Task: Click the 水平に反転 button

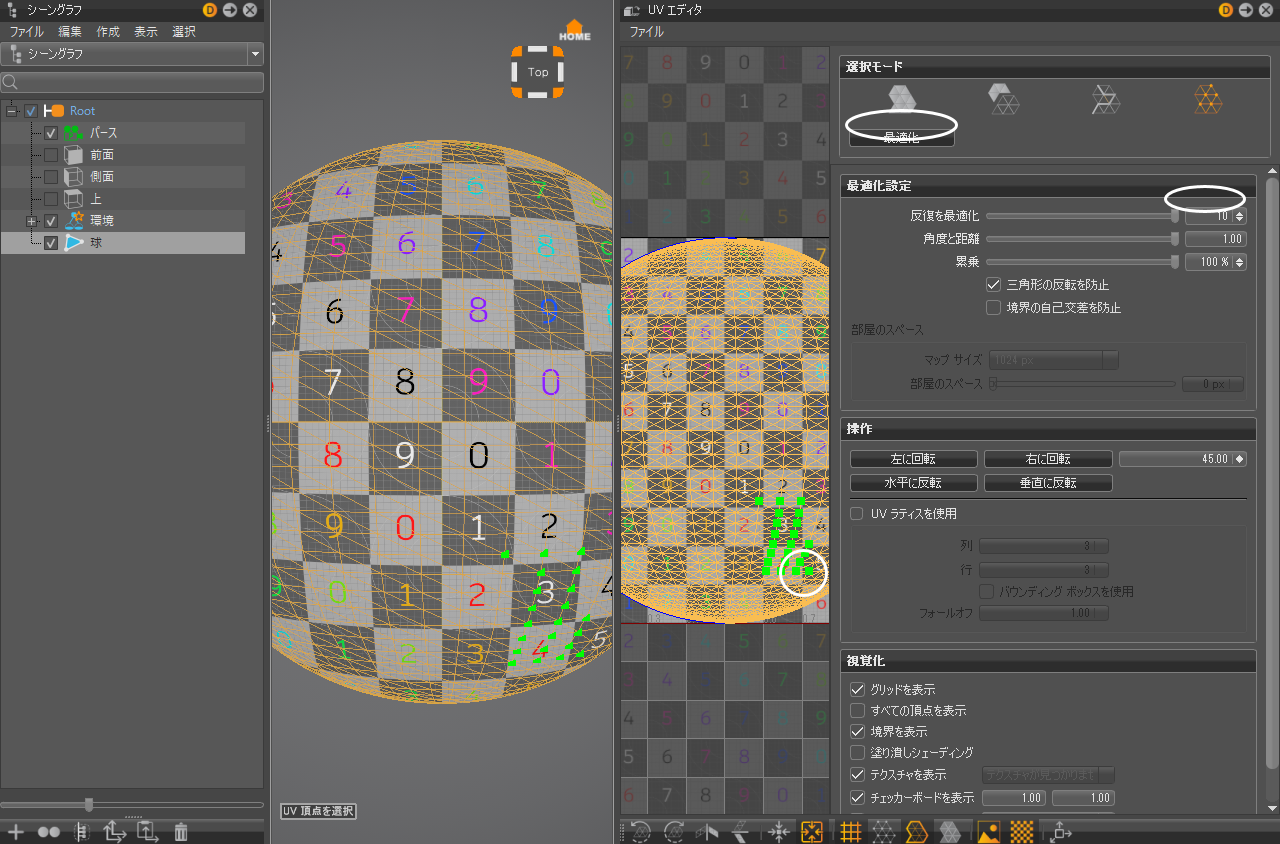Action: coord(914,483)
